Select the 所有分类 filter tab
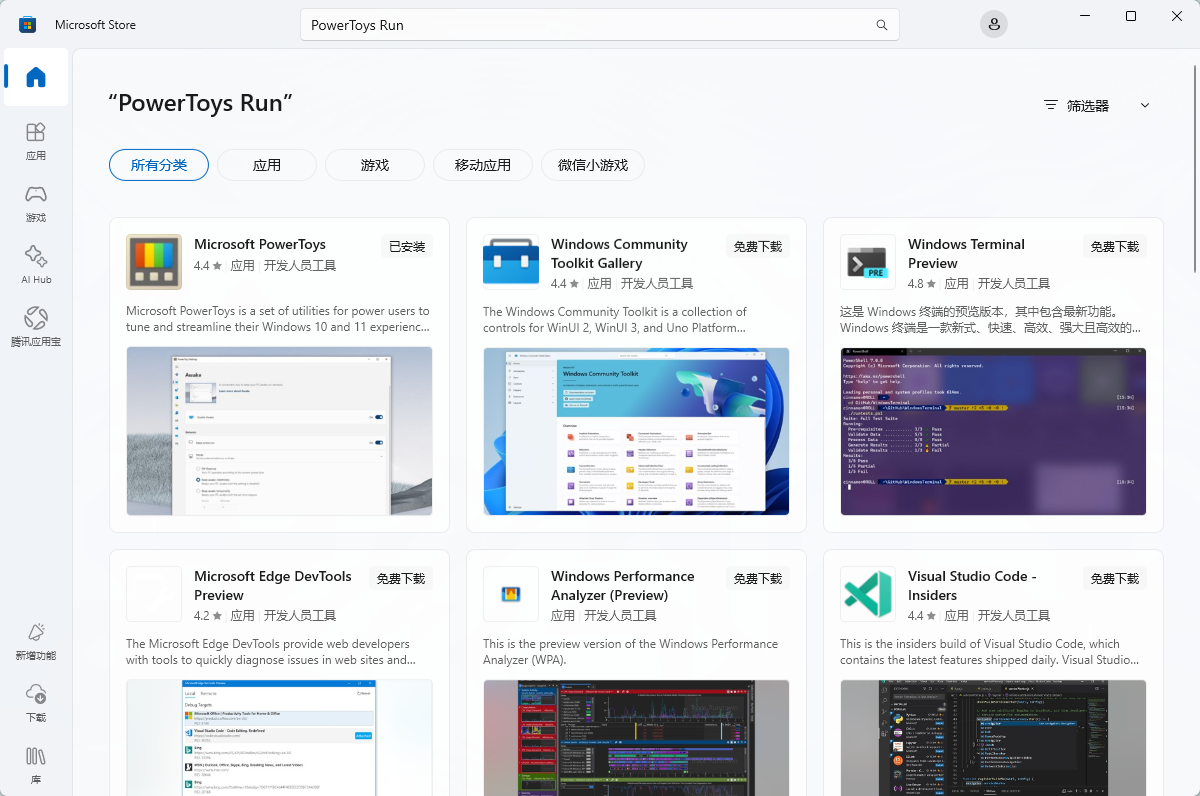The image size is (1200, 796). (159, 165)
